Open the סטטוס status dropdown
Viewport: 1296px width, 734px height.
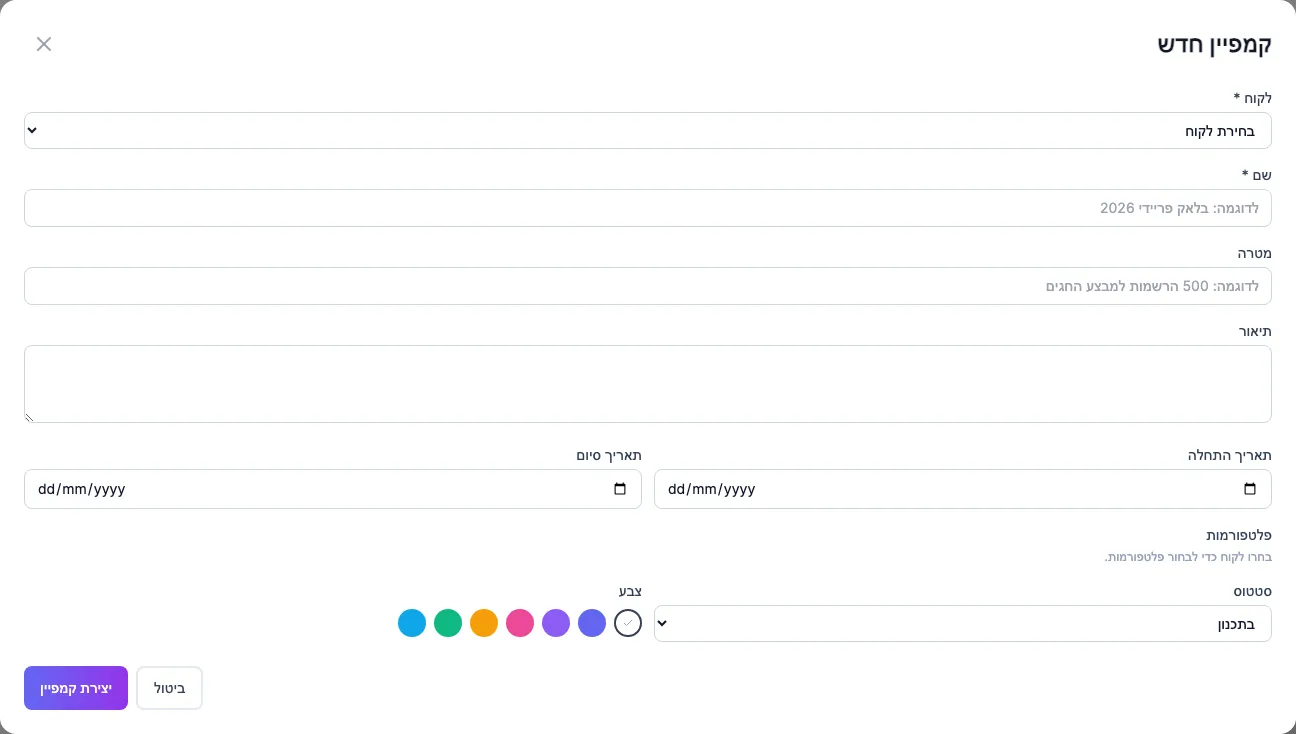tap(963, 623)
